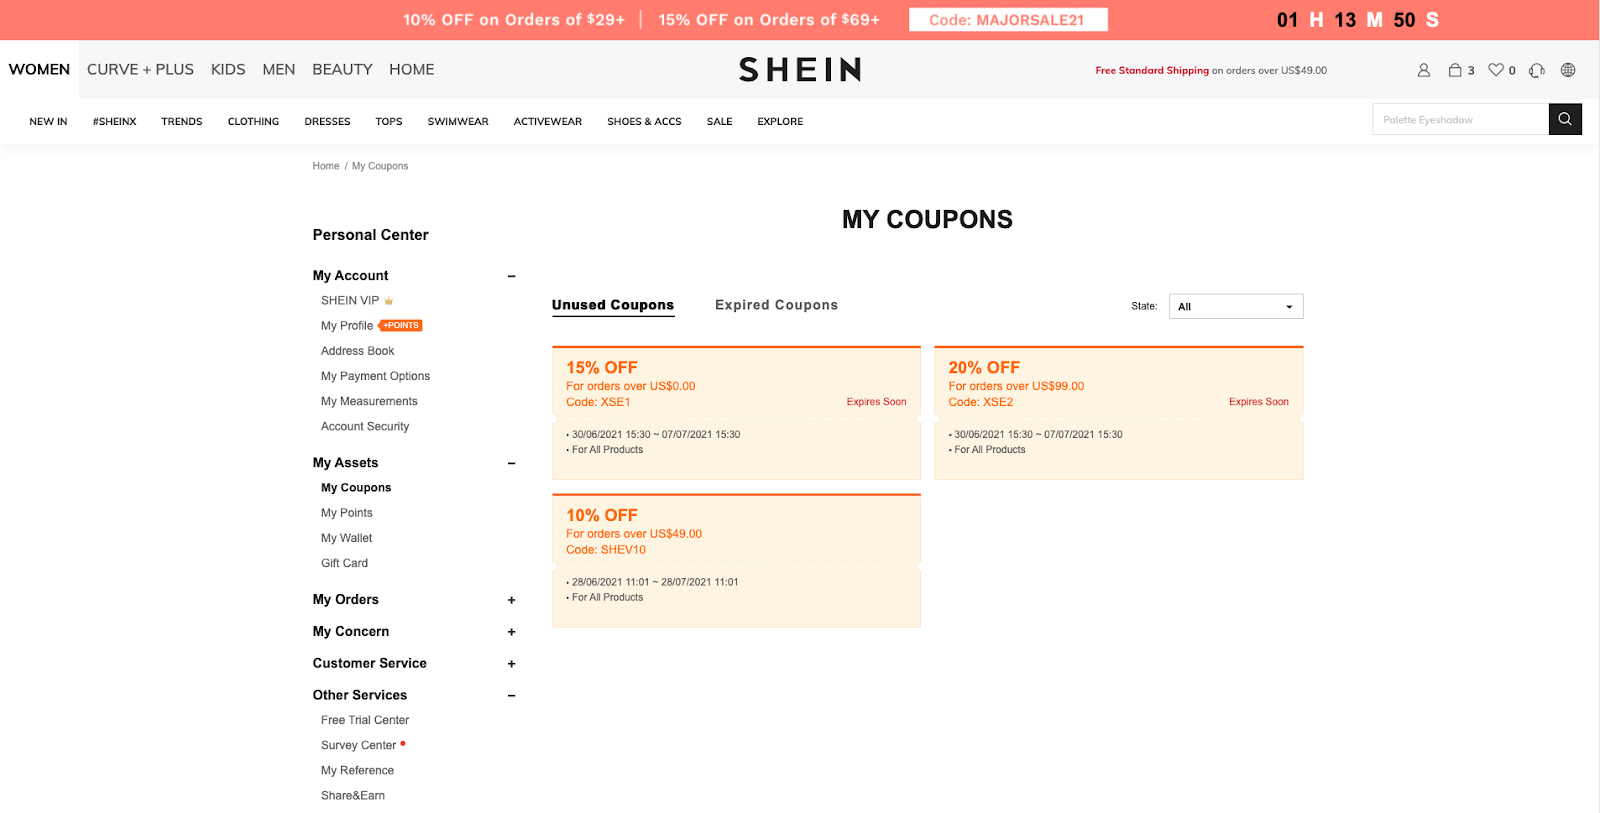Go to the Free Trial Center
Screen dimensions: 1600x813
point(364,719)
